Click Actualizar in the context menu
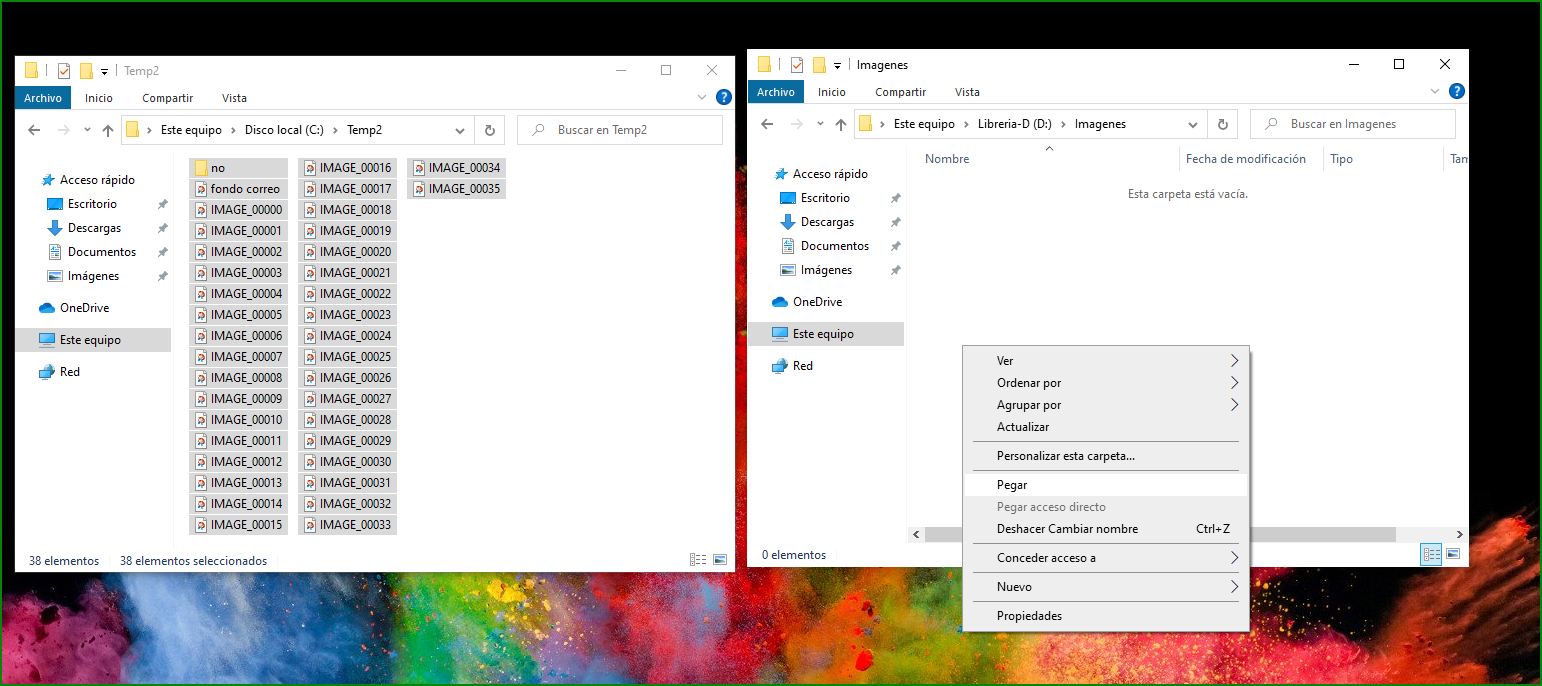 click(1105, 427)
